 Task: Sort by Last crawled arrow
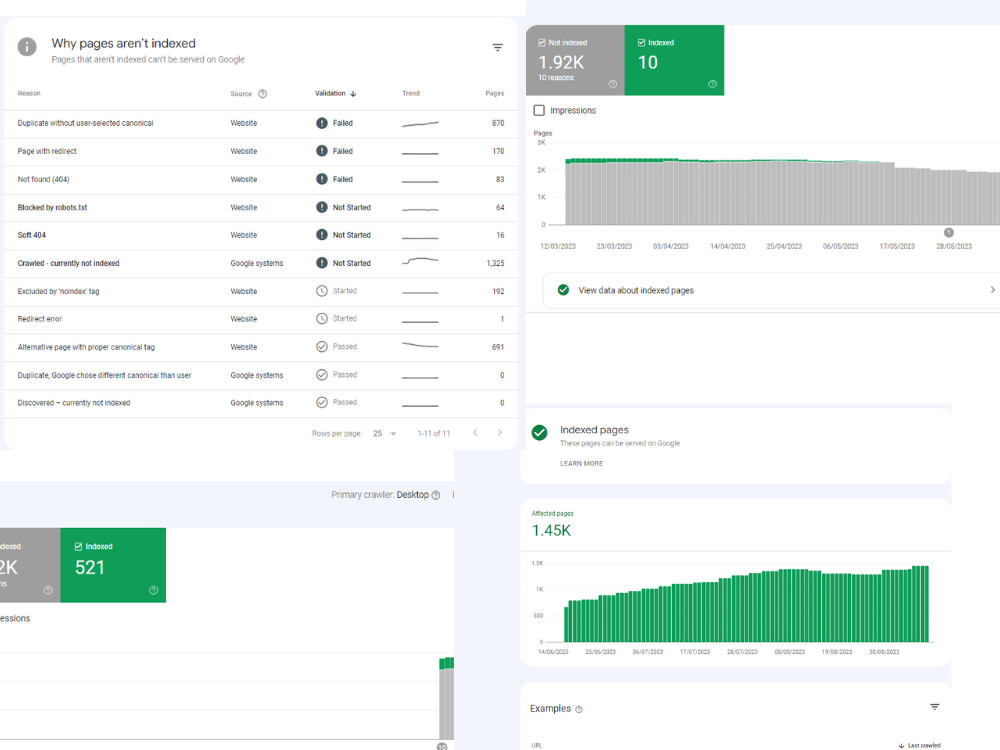(901, 746)
